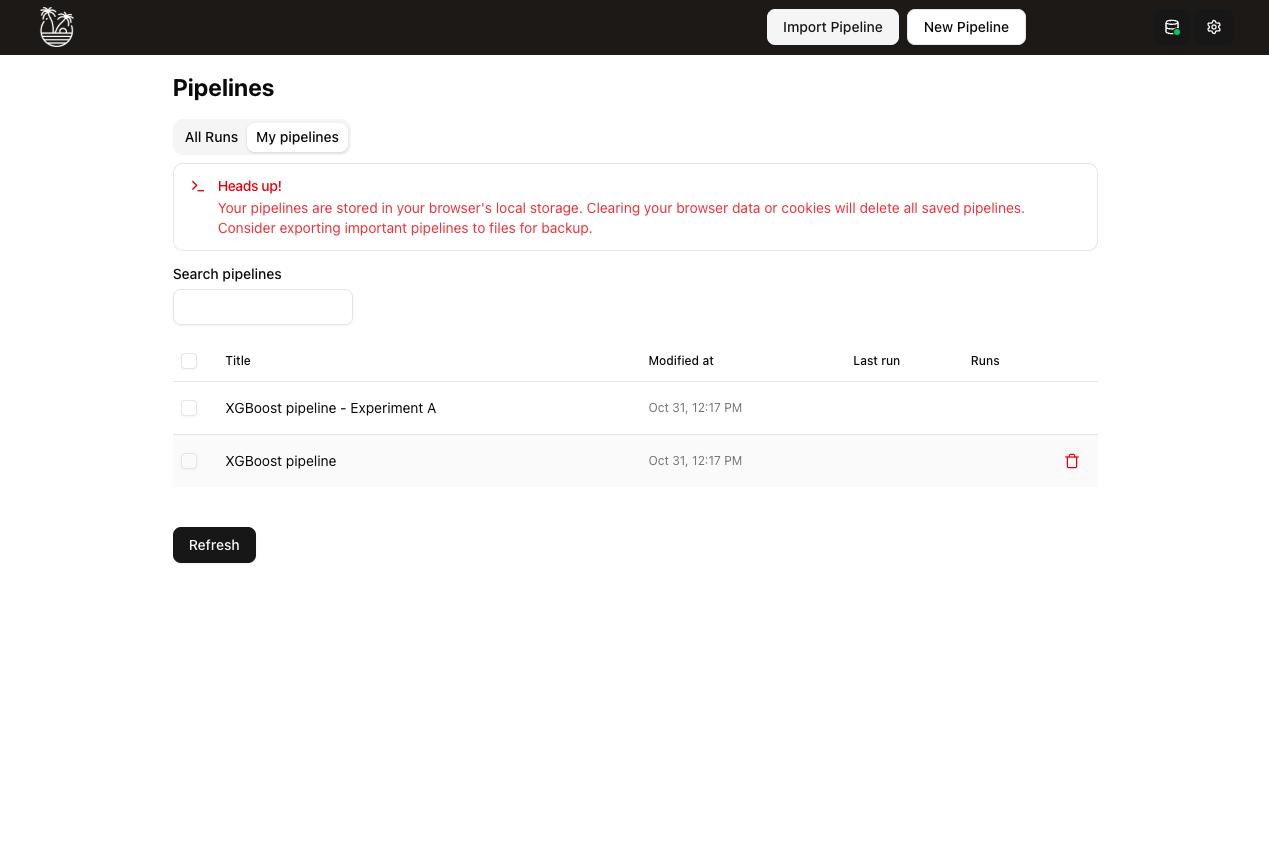This screenshot has height=845, width=1269.
Task: Focus the Search pipelines input field
Action: click(x=263, y=307)
